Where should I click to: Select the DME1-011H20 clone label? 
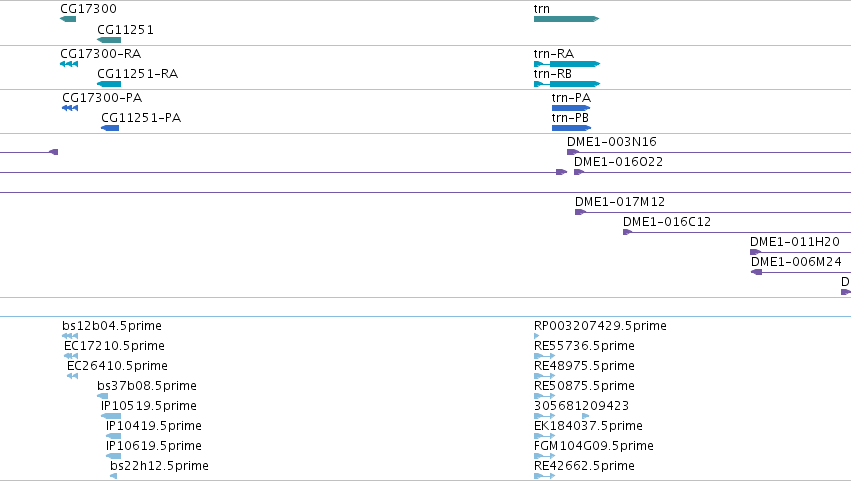[795, 242]
